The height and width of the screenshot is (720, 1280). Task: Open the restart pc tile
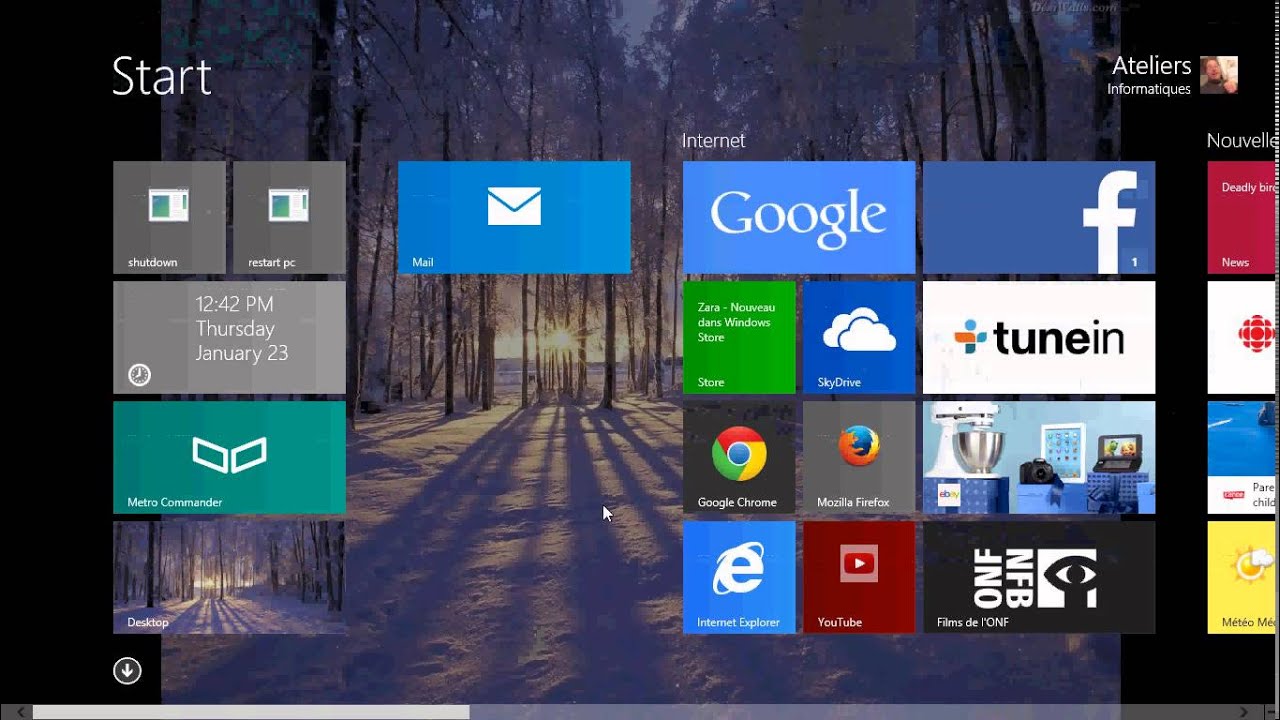pos(289,217)
